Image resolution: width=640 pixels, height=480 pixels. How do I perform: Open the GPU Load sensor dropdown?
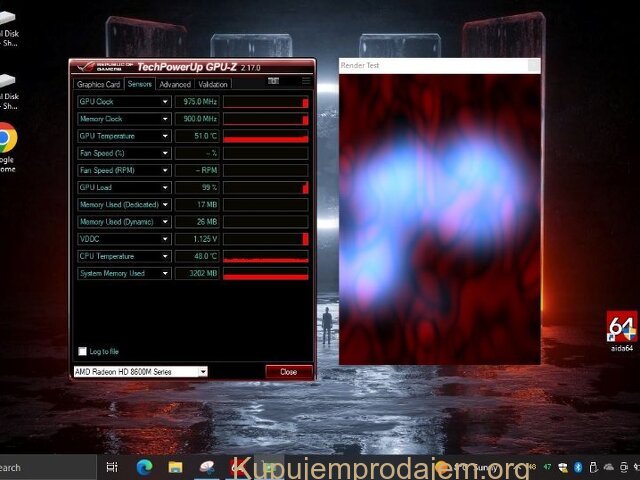tap(166, 187)
